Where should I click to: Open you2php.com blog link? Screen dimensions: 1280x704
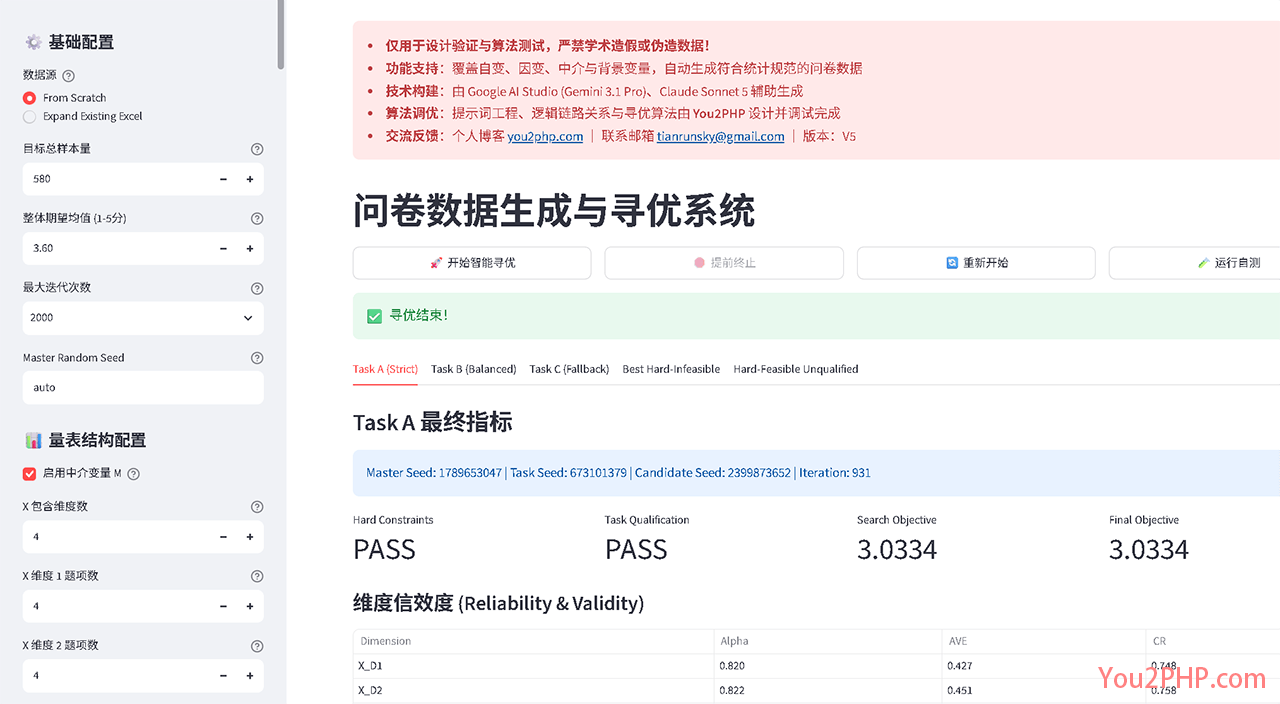(545, 137)
